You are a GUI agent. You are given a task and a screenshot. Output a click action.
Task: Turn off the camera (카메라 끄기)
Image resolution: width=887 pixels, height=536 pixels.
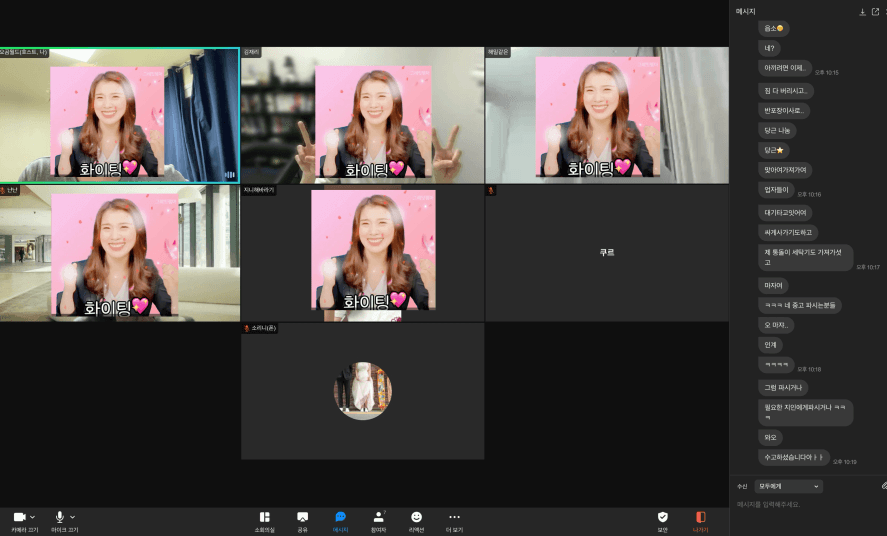(x=18, y=517)
